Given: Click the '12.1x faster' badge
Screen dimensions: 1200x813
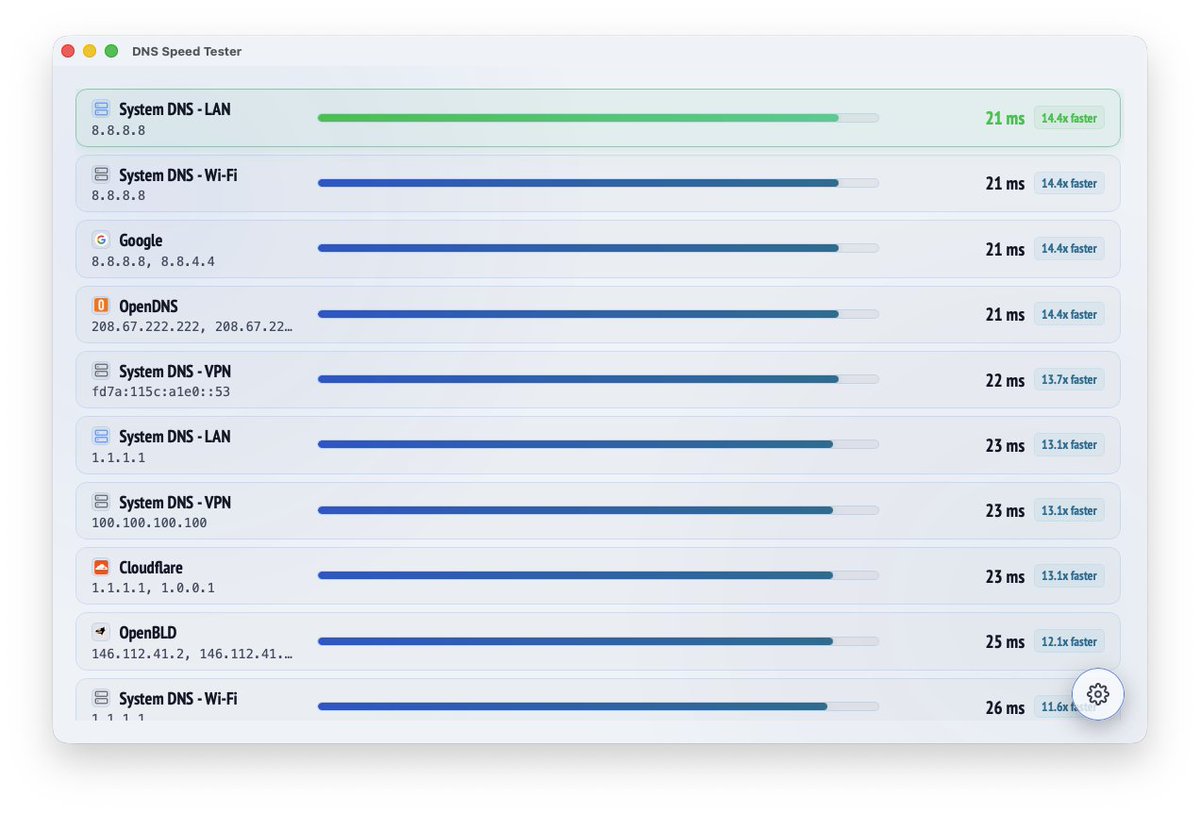Looking at the screenshot, I should (1069, 641).
